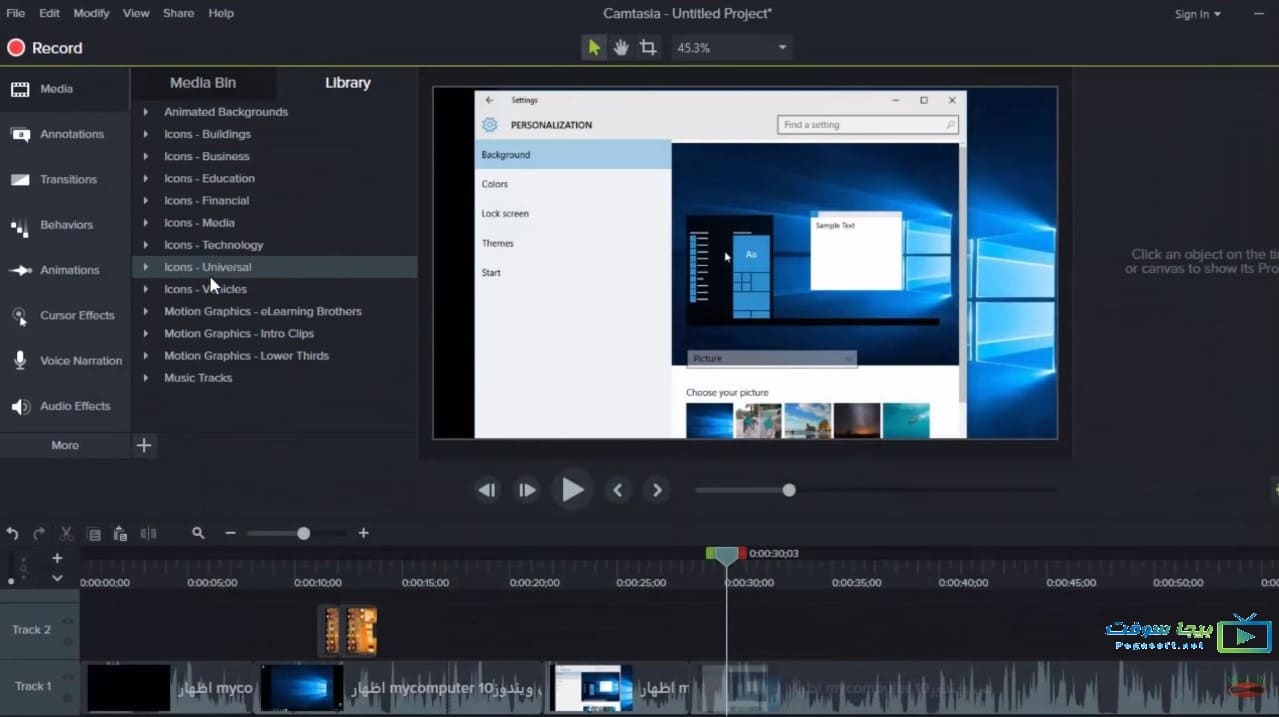
Task: Select the Pan hand tool
Action: [x=621, y=47]
